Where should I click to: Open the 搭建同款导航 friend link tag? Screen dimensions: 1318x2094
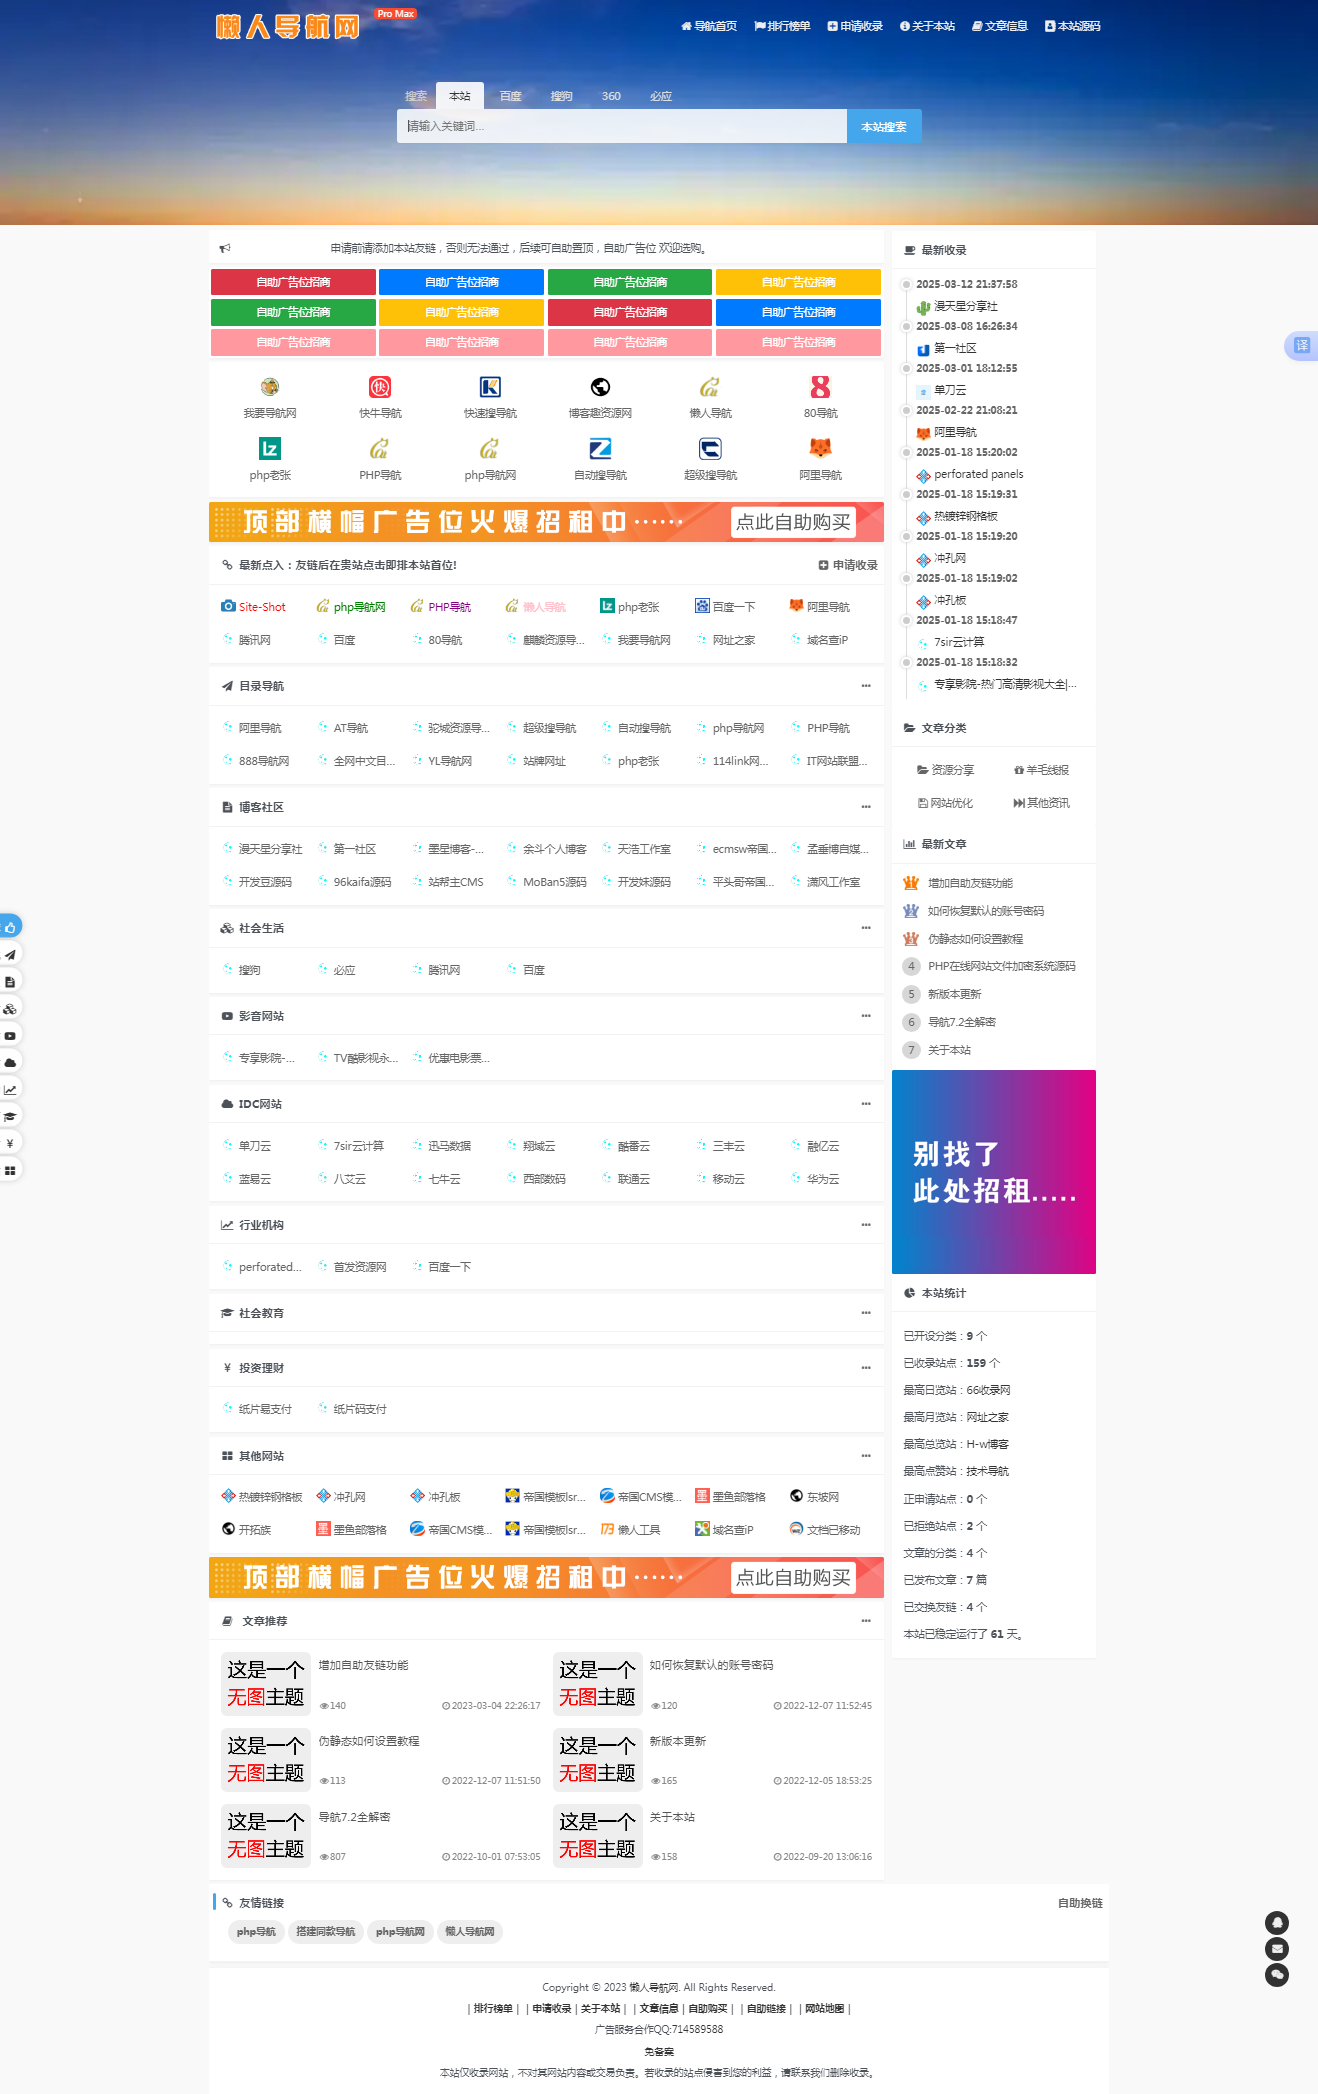pos(325,1932)
